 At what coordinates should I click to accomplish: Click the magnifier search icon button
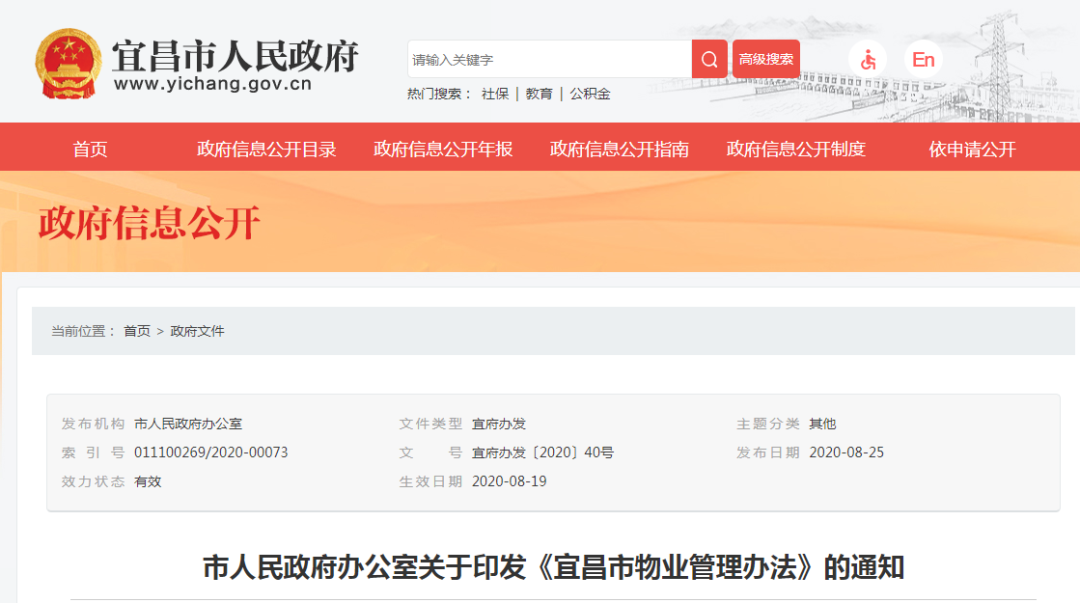click(x=709, y=59)
